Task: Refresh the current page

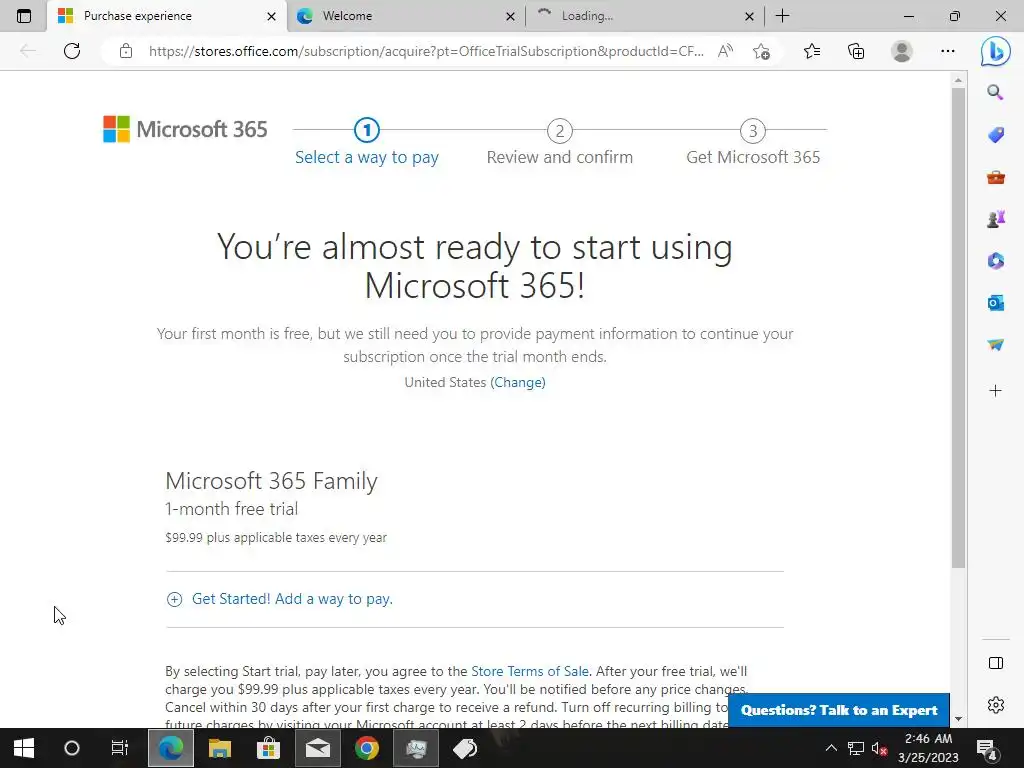Action: point(72,51)
